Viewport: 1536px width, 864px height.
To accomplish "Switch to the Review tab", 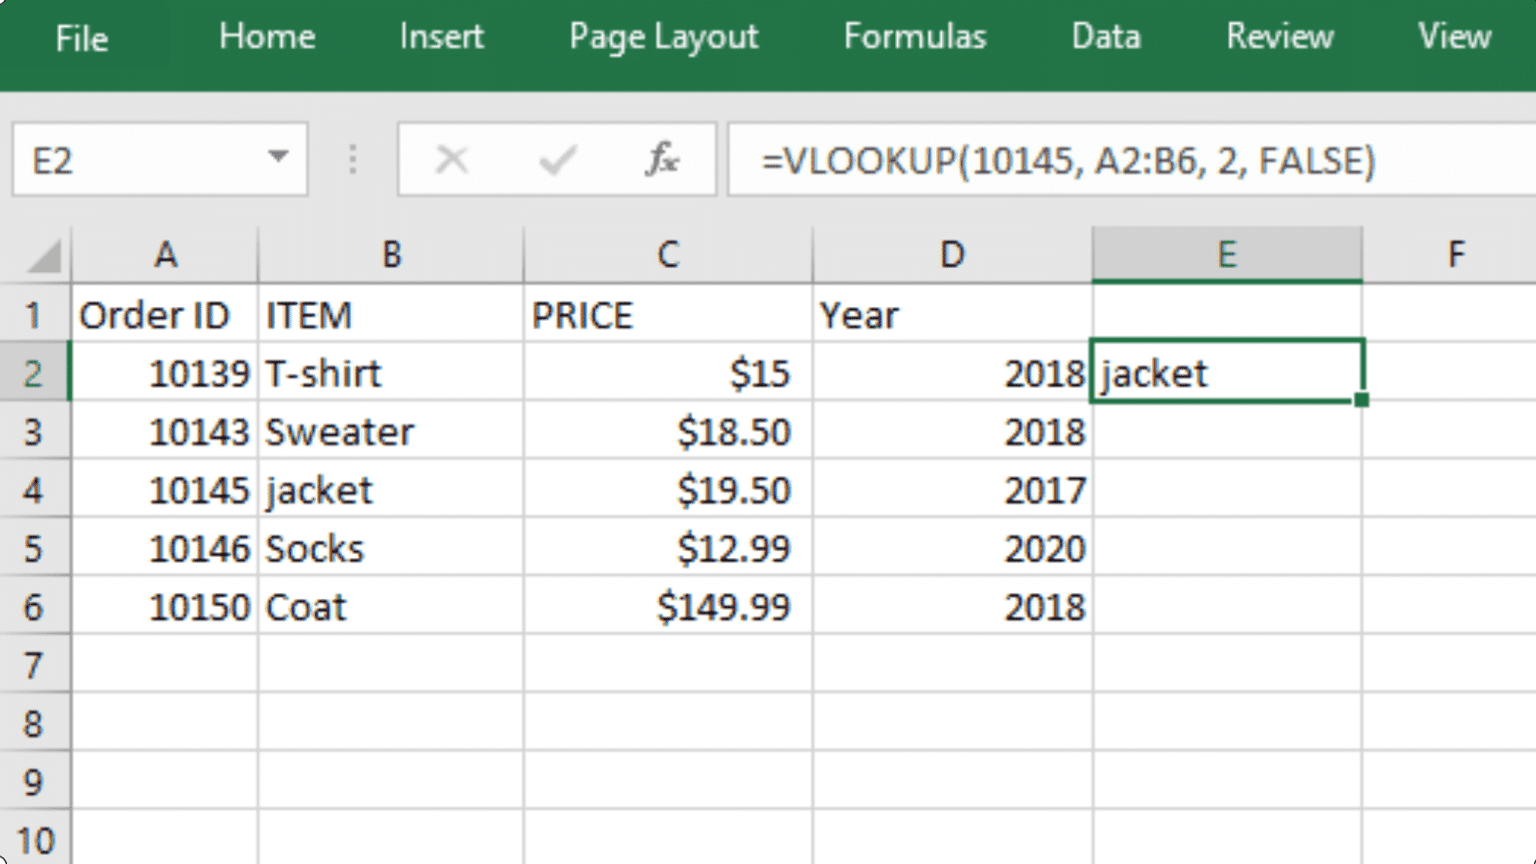I will tap(1279, 38).
